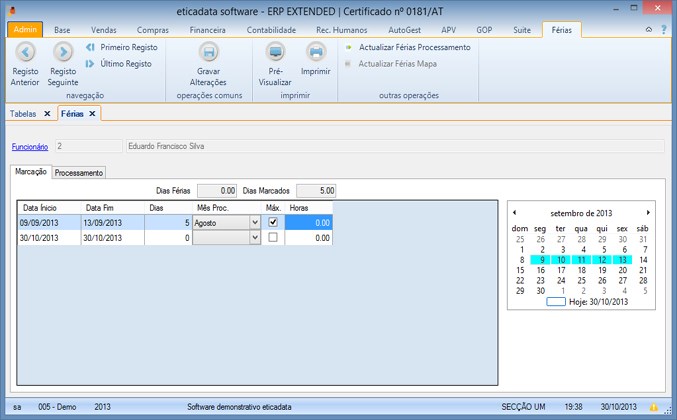Select day 20 in the September calendar
Screen dimensions: 677x420
pyautogui.click(x=622, y=270)
